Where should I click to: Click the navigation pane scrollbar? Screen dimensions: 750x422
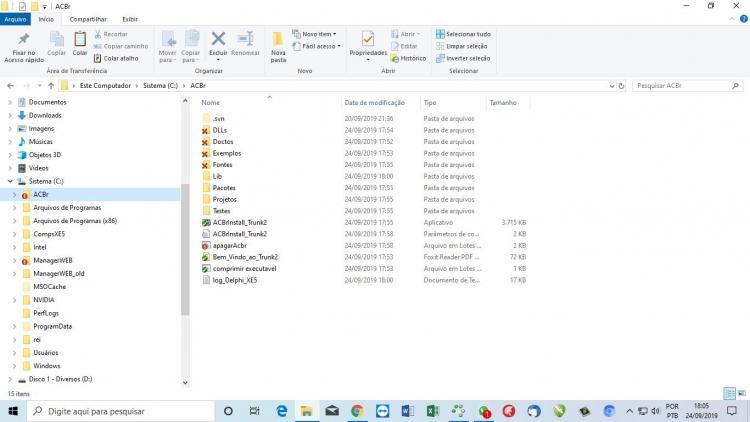point(185,249)
